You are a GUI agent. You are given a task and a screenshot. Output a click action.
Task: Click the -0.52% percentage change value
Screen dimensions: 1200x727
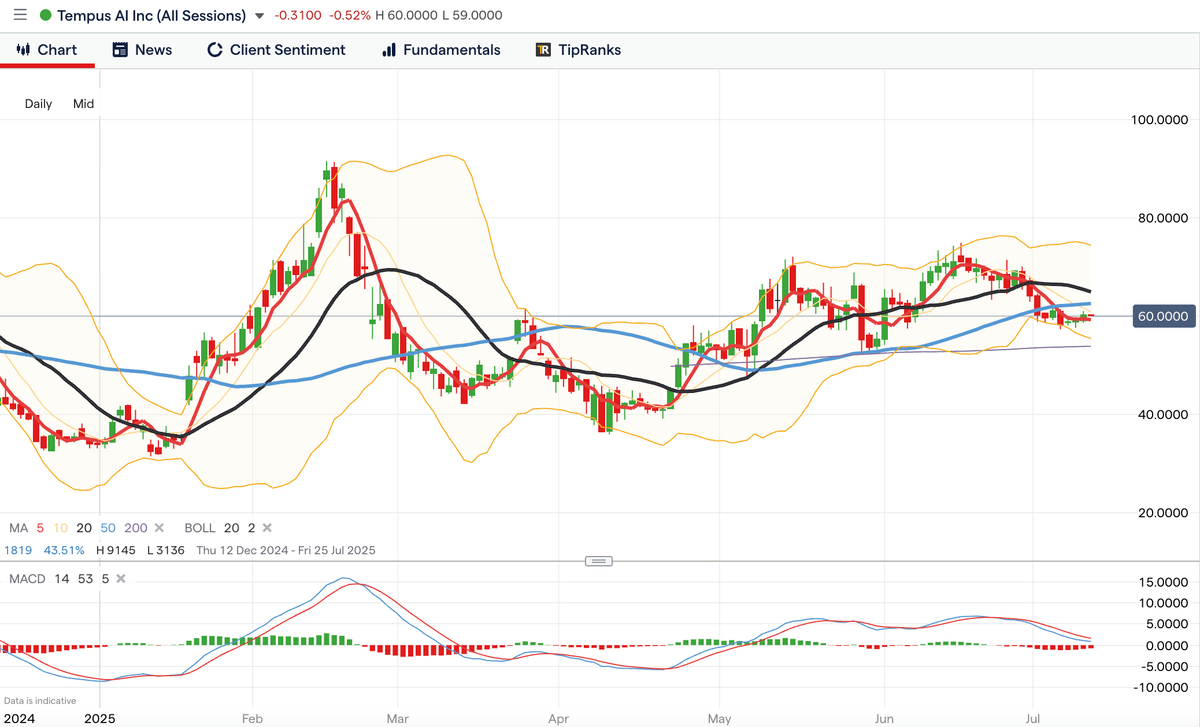coord(350,16)
